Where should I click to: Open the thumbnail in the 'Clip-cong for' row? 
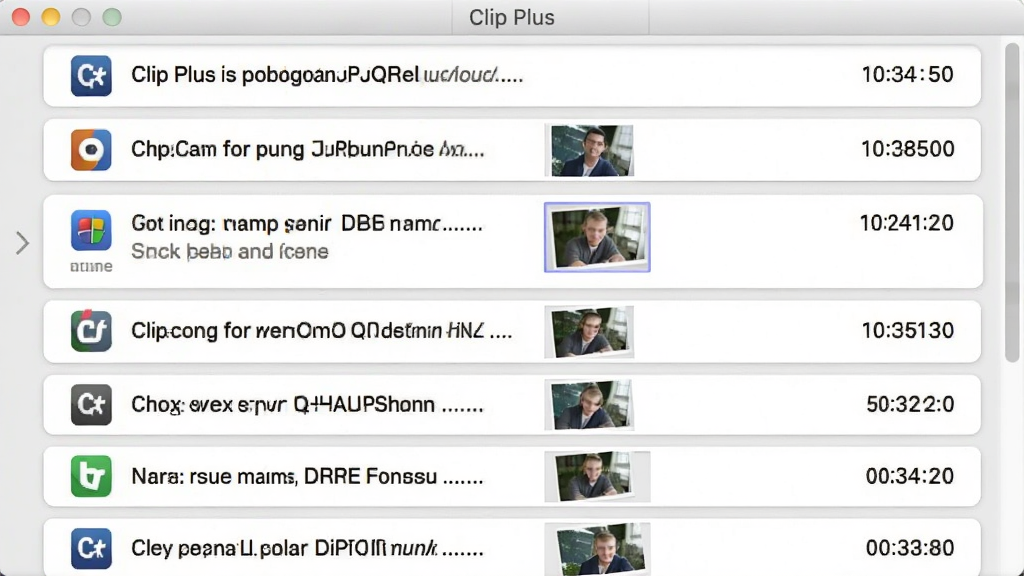(590, 332)
